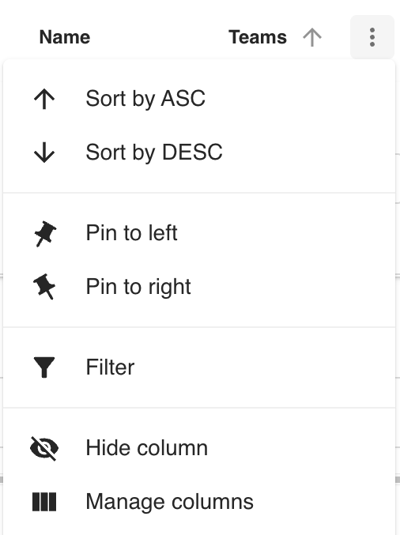
Task: Click the funnel filter icon
Action: click(x=44, y=367)
